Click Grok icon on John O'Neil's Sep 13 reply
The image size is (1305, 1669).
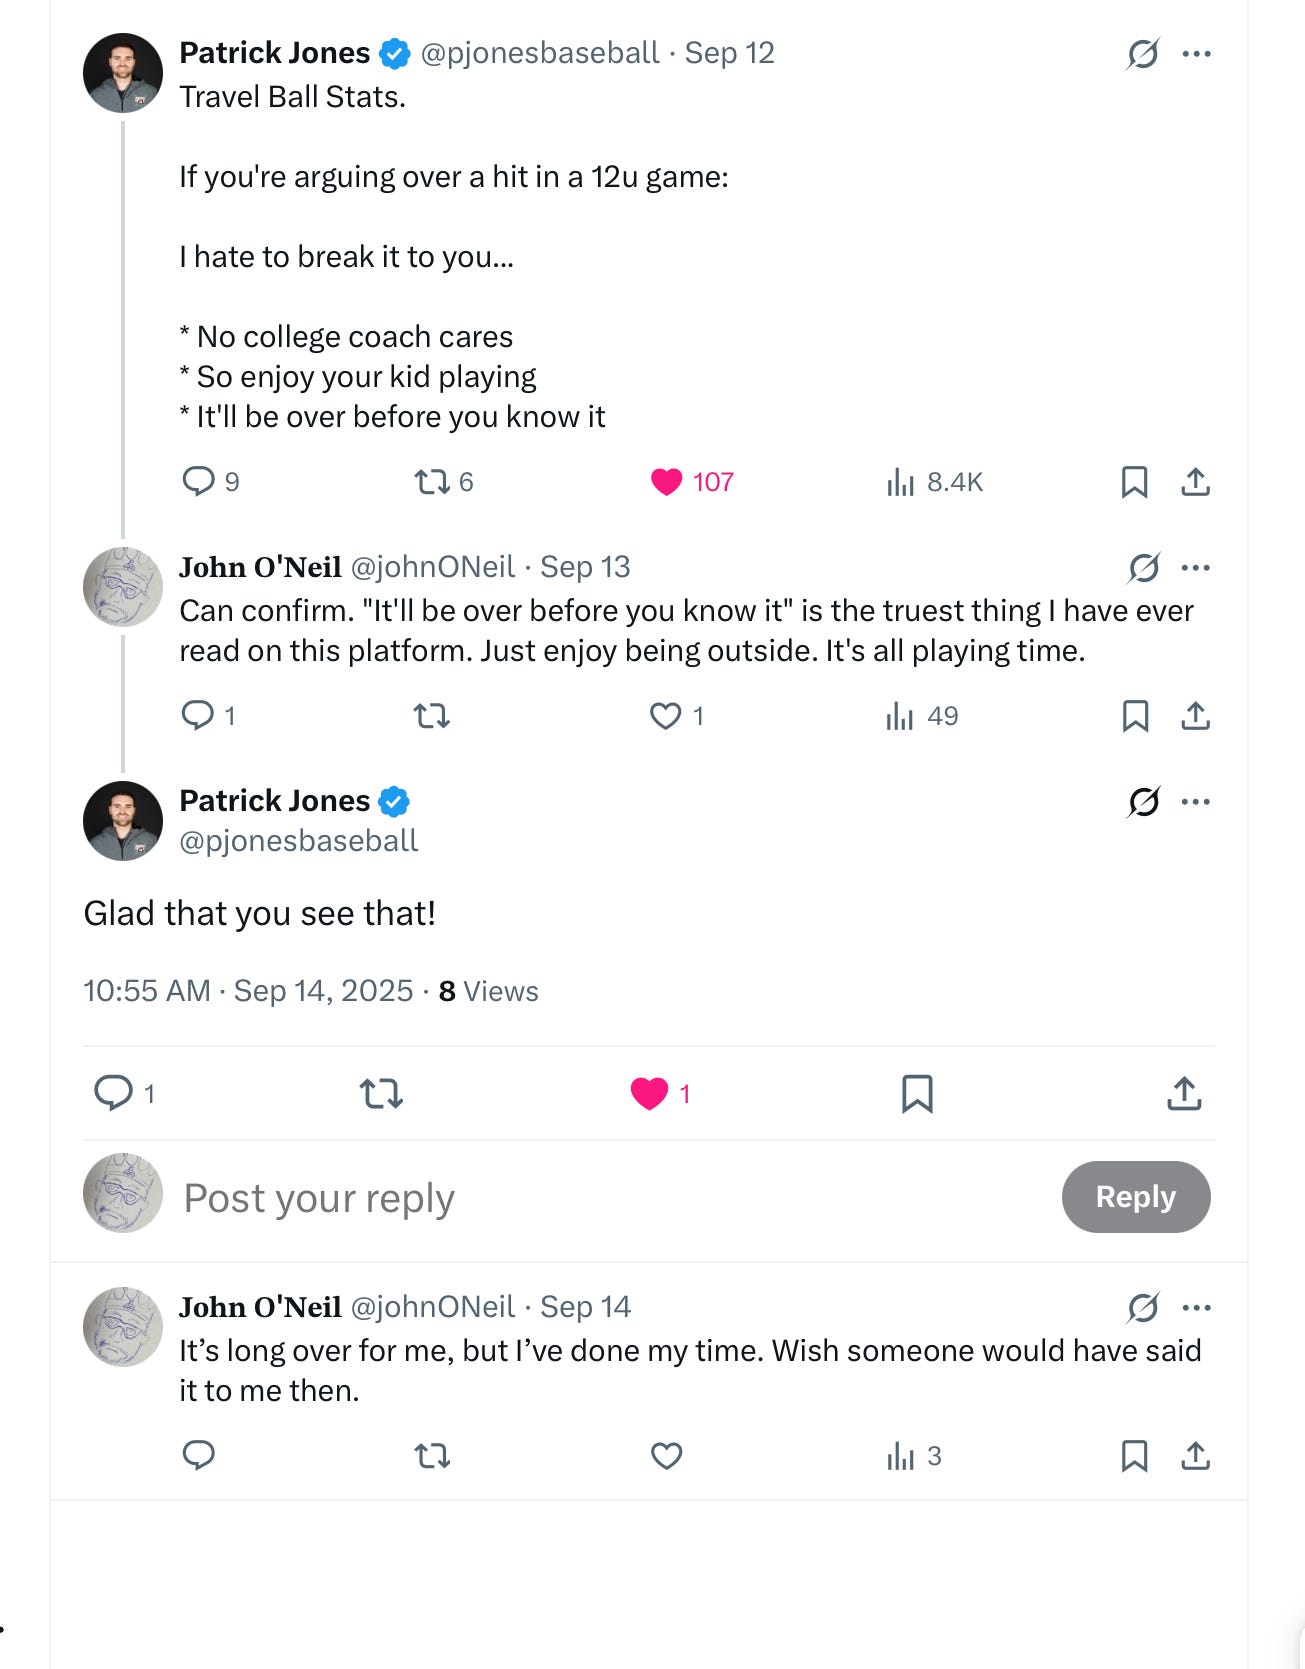[1143, 568]
